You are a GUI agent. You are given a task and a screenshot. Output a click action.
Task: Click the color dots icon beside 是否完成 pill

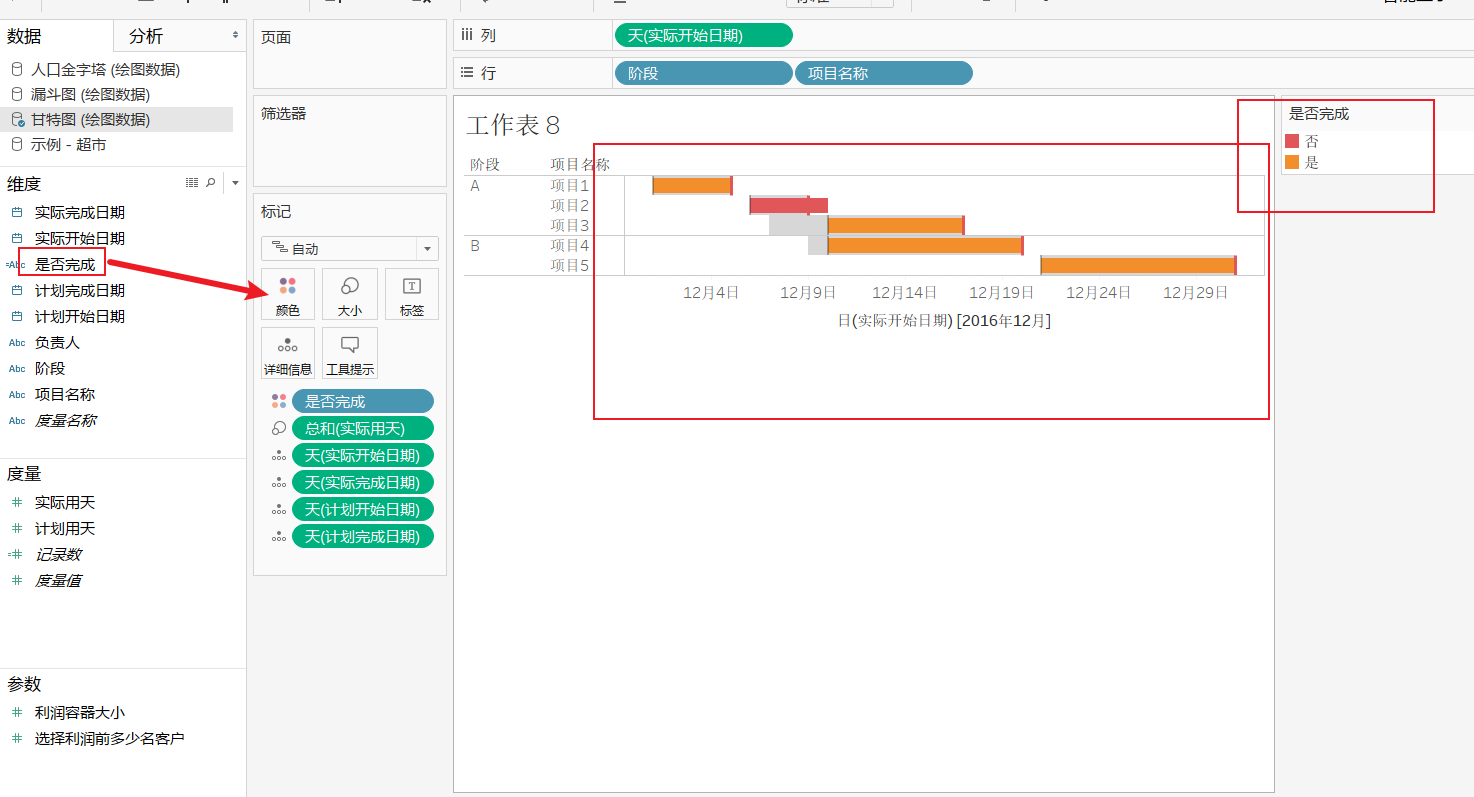(279, 401)
